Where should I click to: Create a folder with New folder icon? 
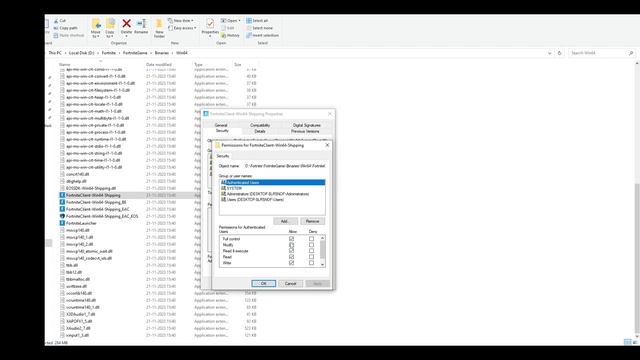(x=159, y=24)
